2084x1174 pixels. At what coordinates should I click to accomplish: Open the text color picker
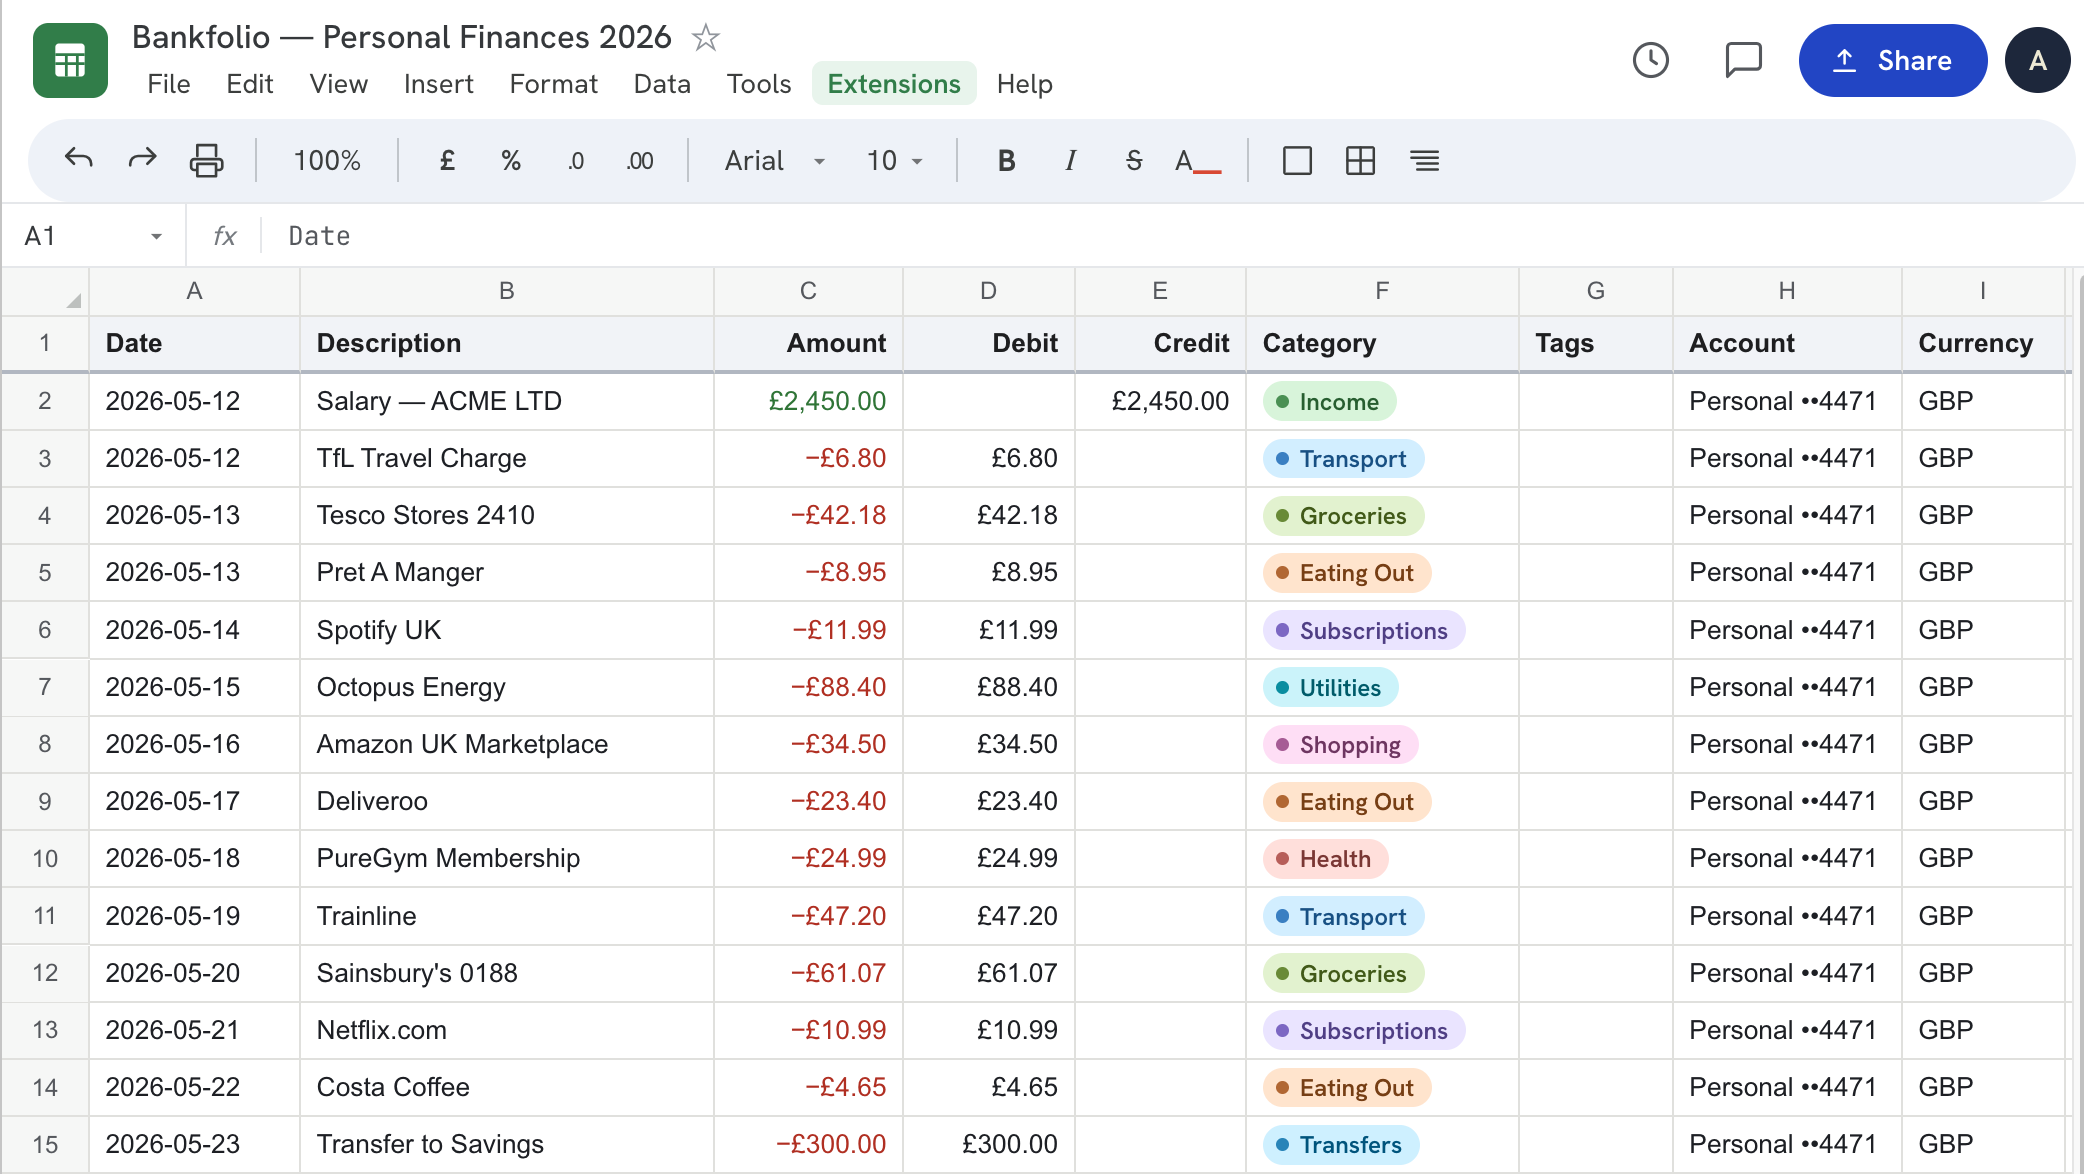[1197, 160]
